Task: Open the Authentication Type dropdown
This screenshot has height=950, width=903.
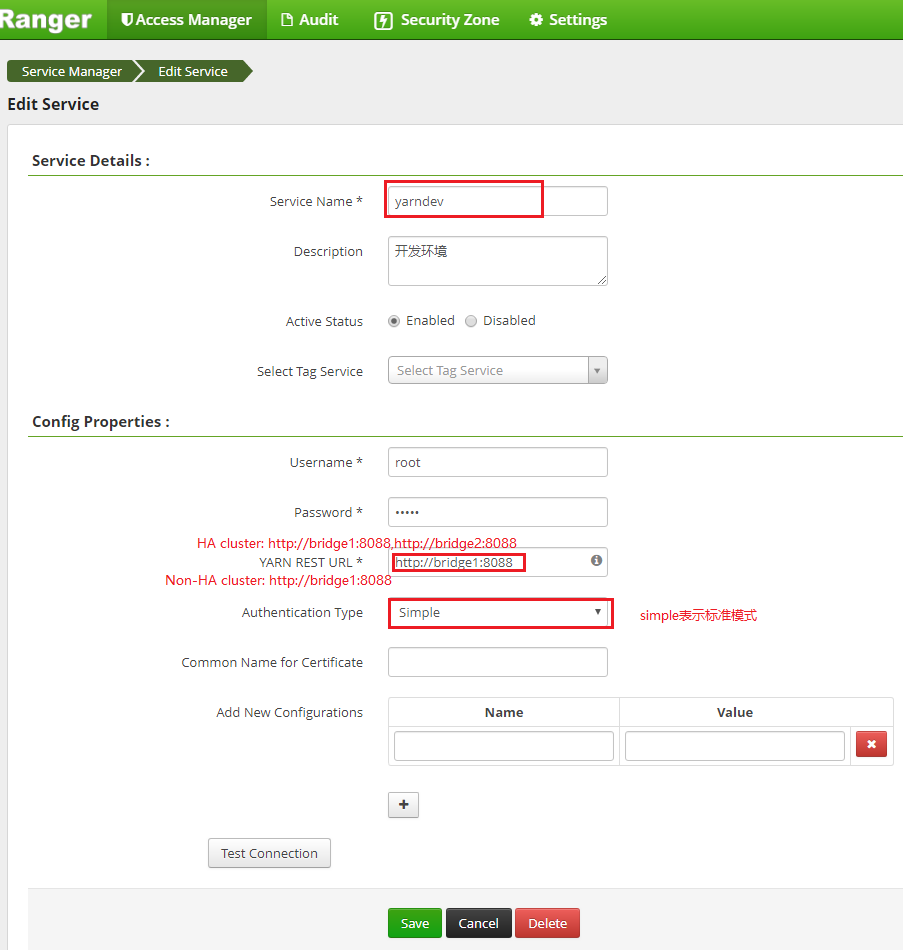Action: tap(498, 613)
